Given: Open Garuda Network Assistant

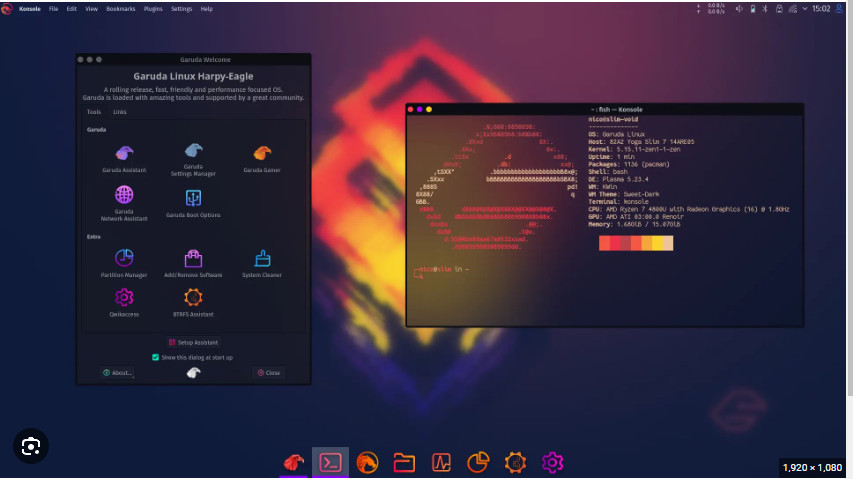Looking at the screenshot, I should (x=124, y=203).
